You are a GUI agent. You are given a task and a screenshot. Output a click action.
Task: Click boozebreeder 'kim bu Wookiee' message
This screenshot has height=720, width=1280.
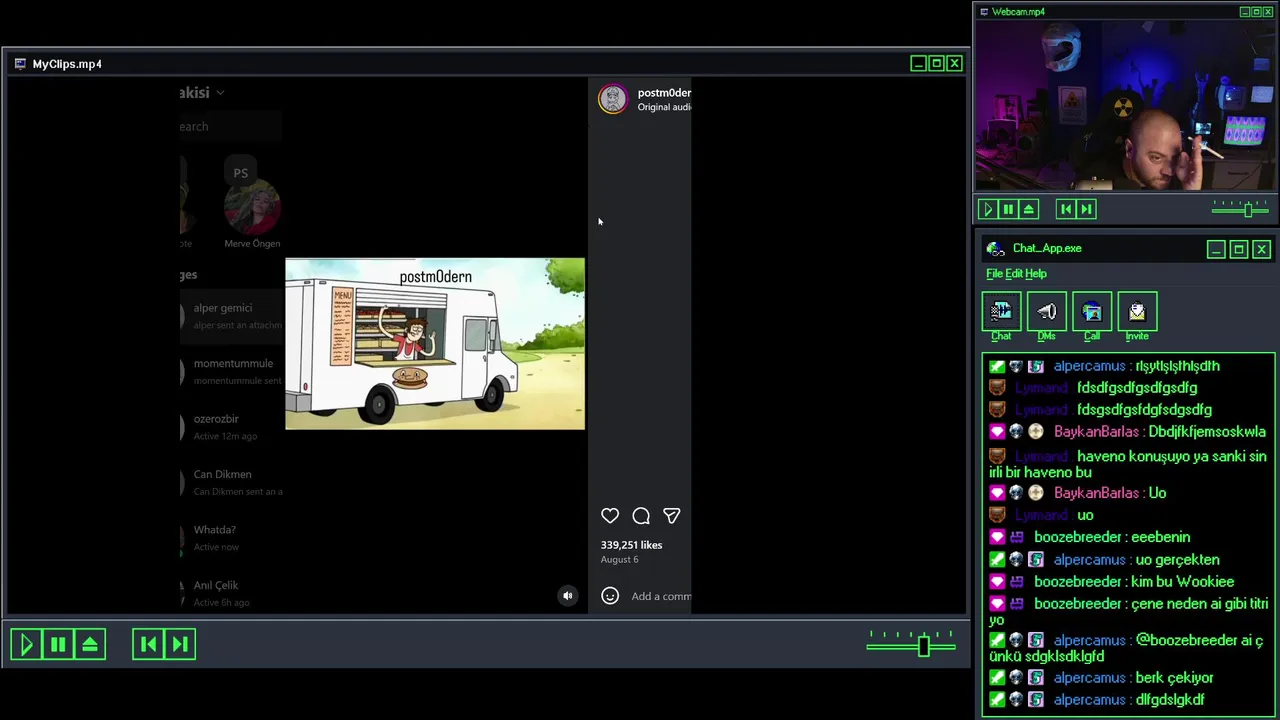click(1111, 582)
